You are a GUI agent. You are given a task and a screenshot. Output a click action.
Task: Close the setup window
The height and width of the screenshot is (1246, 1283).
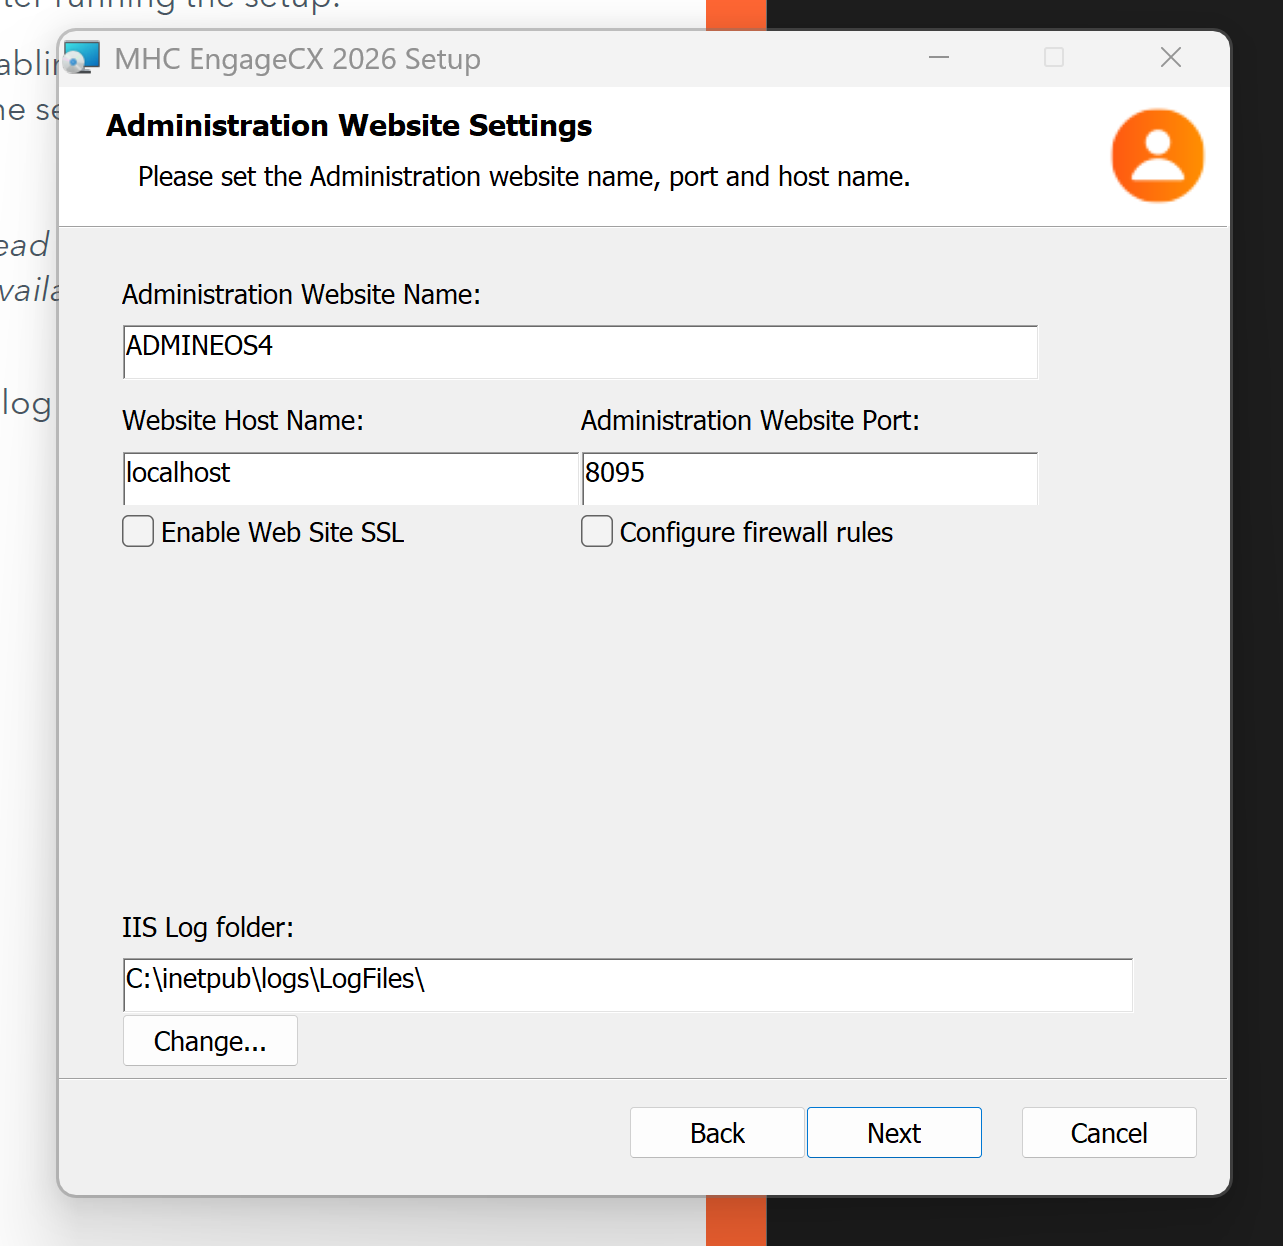1171,58
